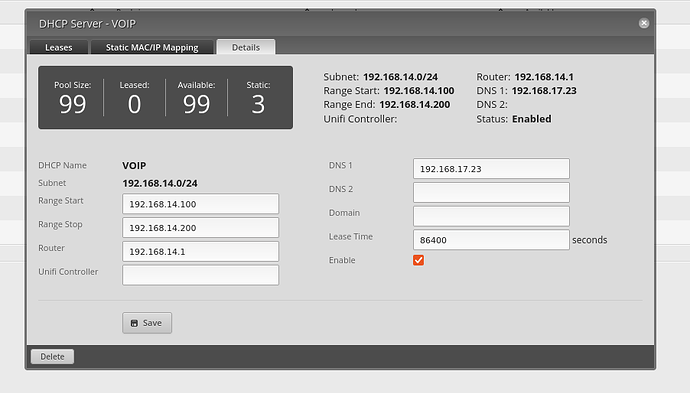
Task: Click the empty Unifi Controller field
Action: pos(201,275)
